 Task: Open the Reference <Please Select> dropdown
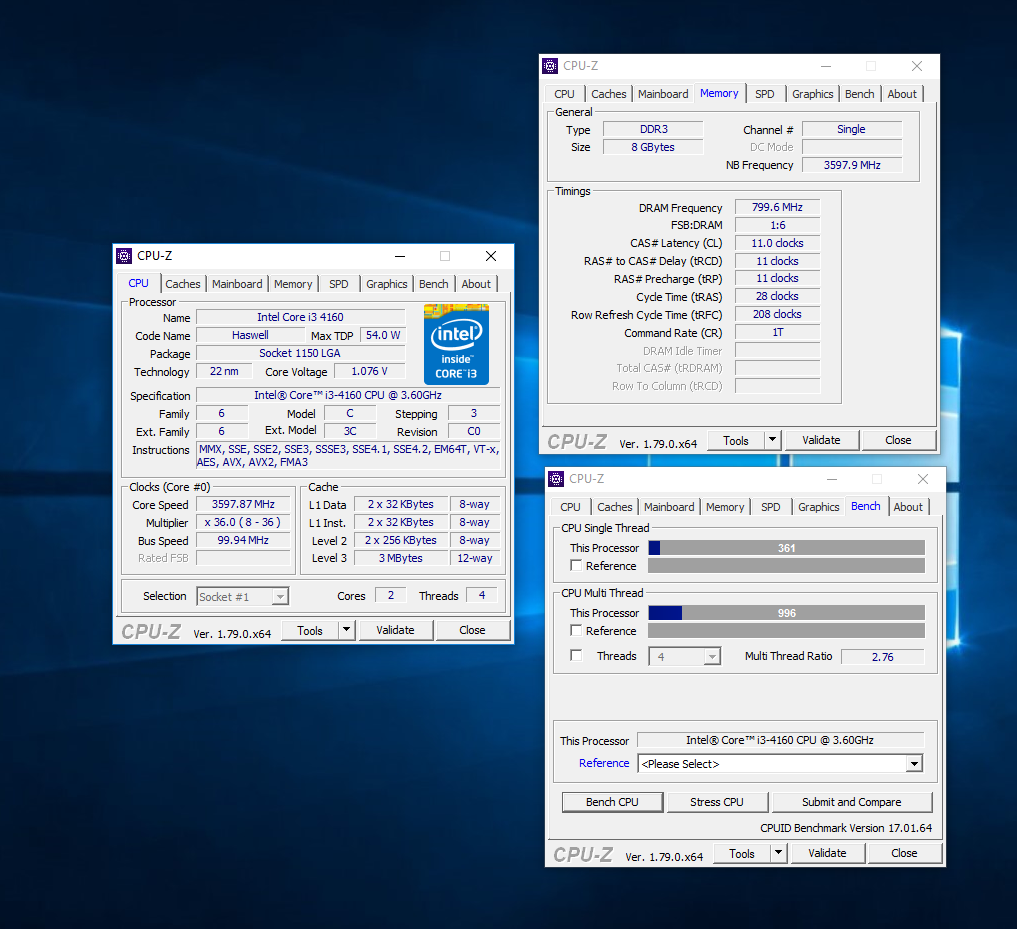tap(780, 764)
